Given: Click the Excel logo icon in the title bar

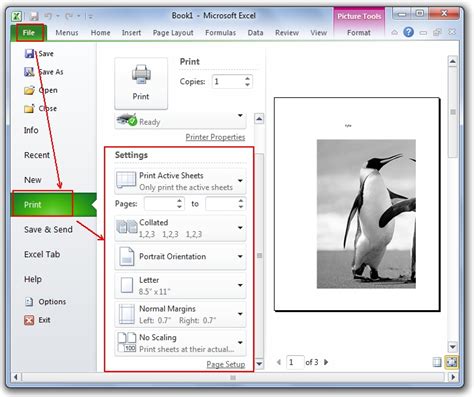Looking at the screenshot, I should (17, 16).
